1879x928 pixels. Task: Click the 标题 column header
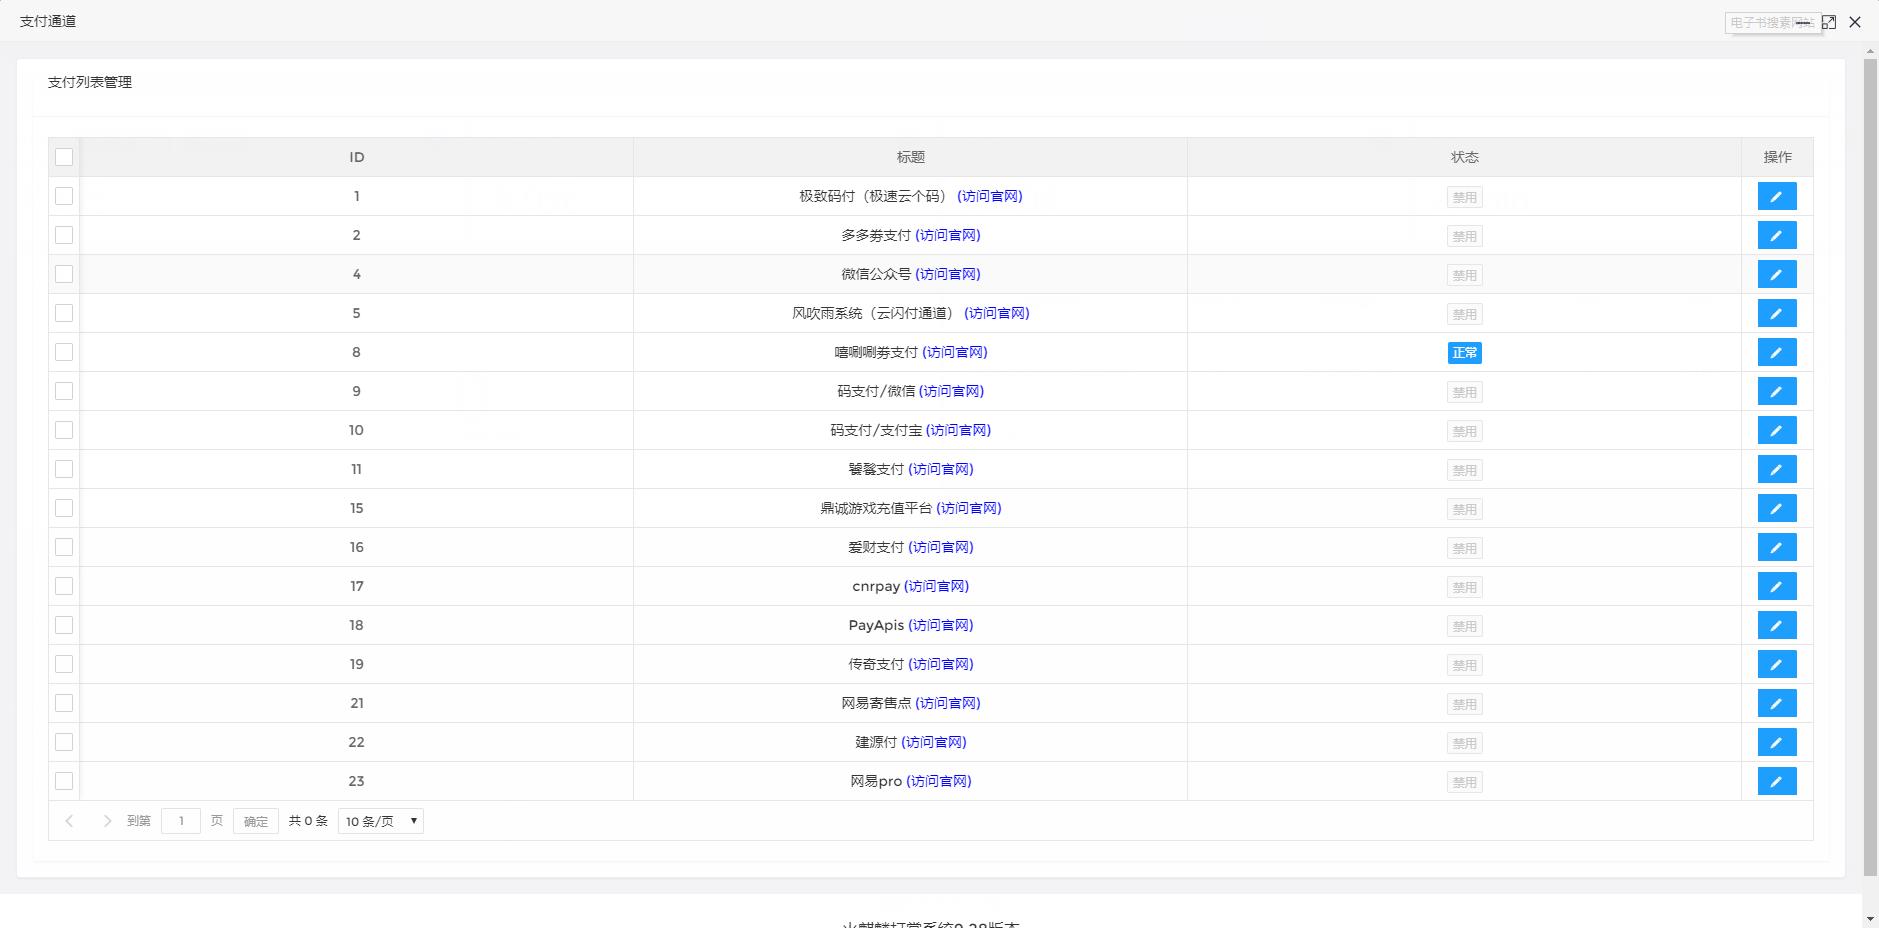[x=910, y=157]
